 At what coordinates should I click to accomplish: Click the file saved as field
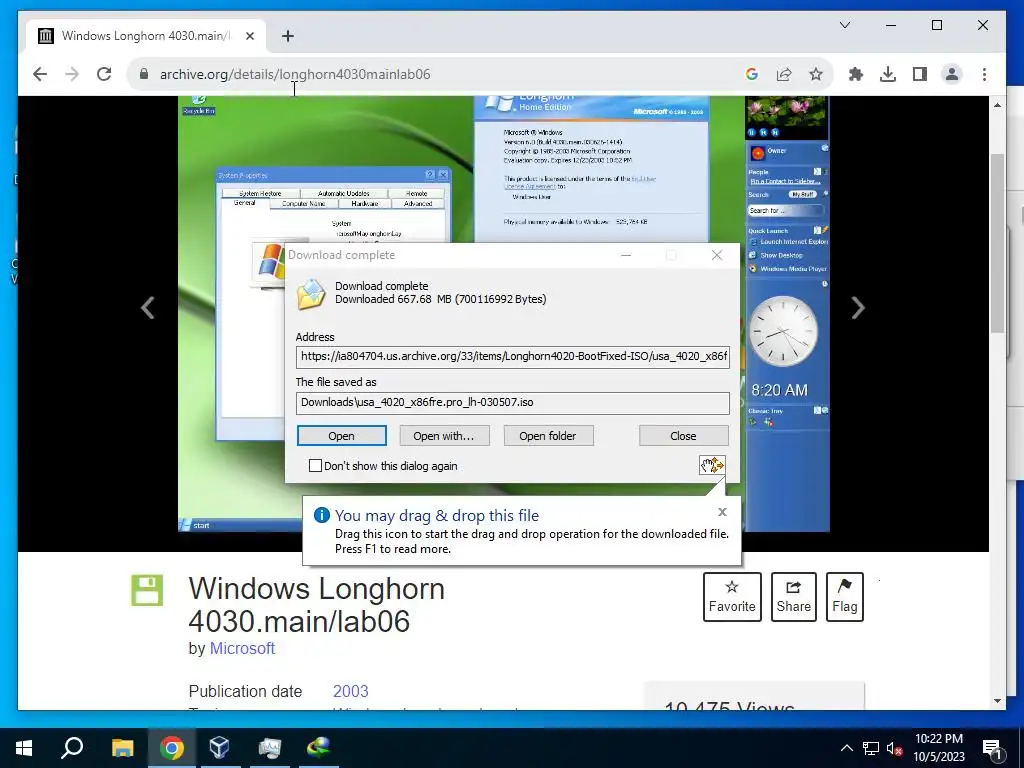click(513, 402)
